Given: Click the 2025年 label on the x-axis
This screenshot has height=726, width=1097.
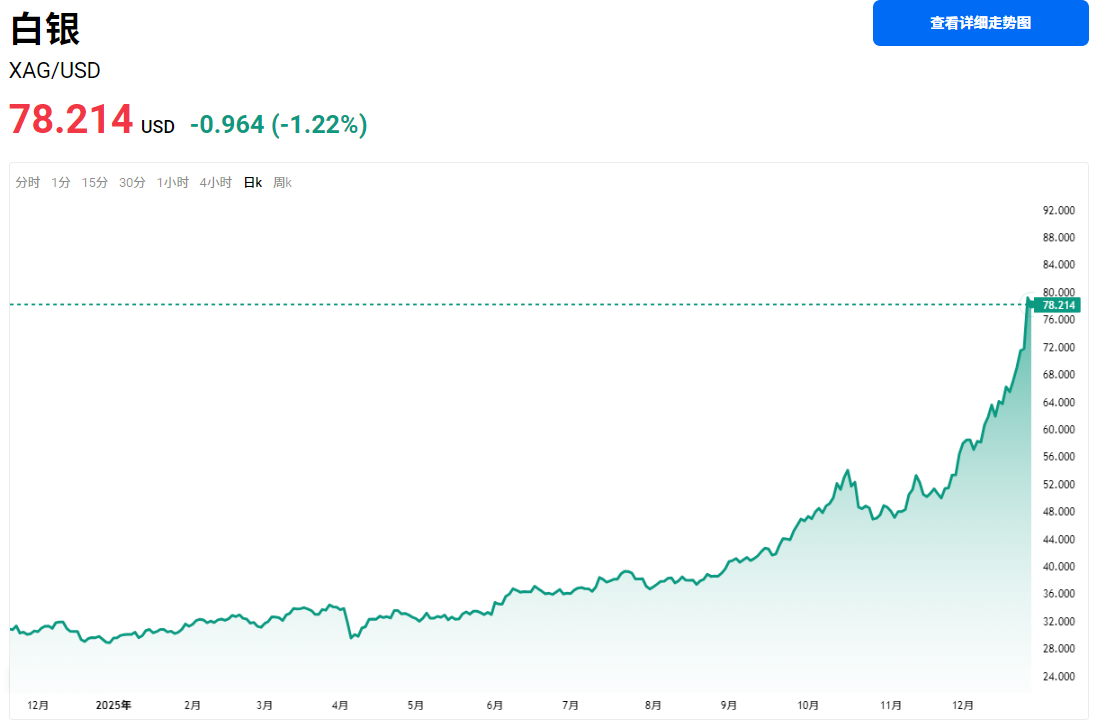Looking at the screenshot, I should (x=114, y=704).
